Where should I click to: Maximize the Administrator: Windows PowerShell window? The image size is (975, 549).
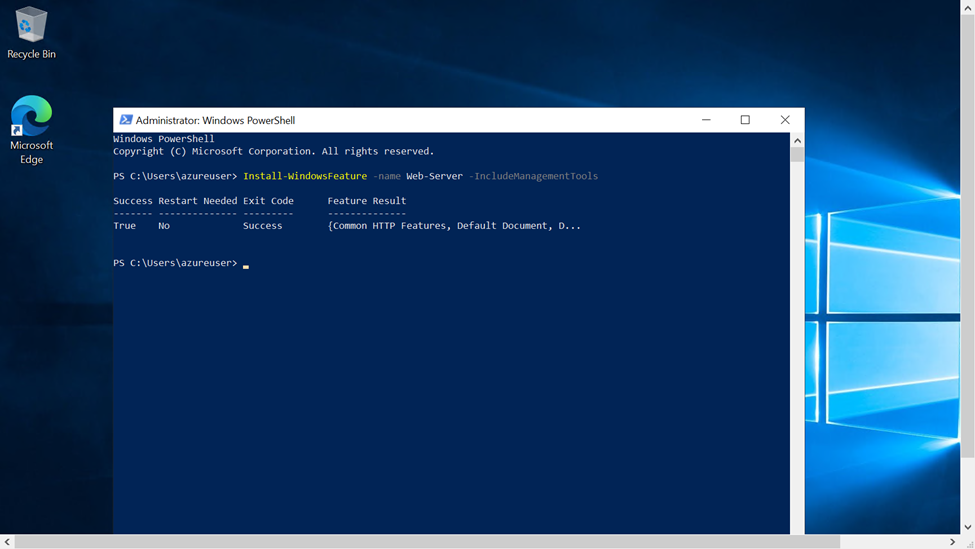pyautogui.click(x=745, y=120)
